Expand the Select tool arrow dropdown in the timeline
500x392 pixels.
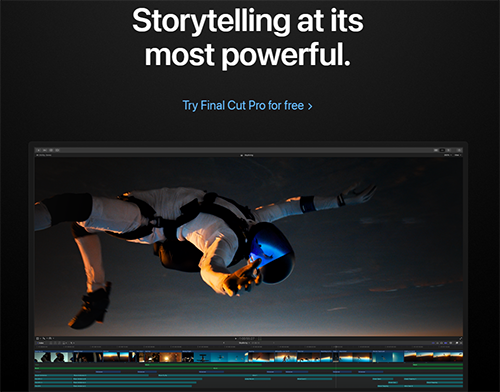[72, 343]
